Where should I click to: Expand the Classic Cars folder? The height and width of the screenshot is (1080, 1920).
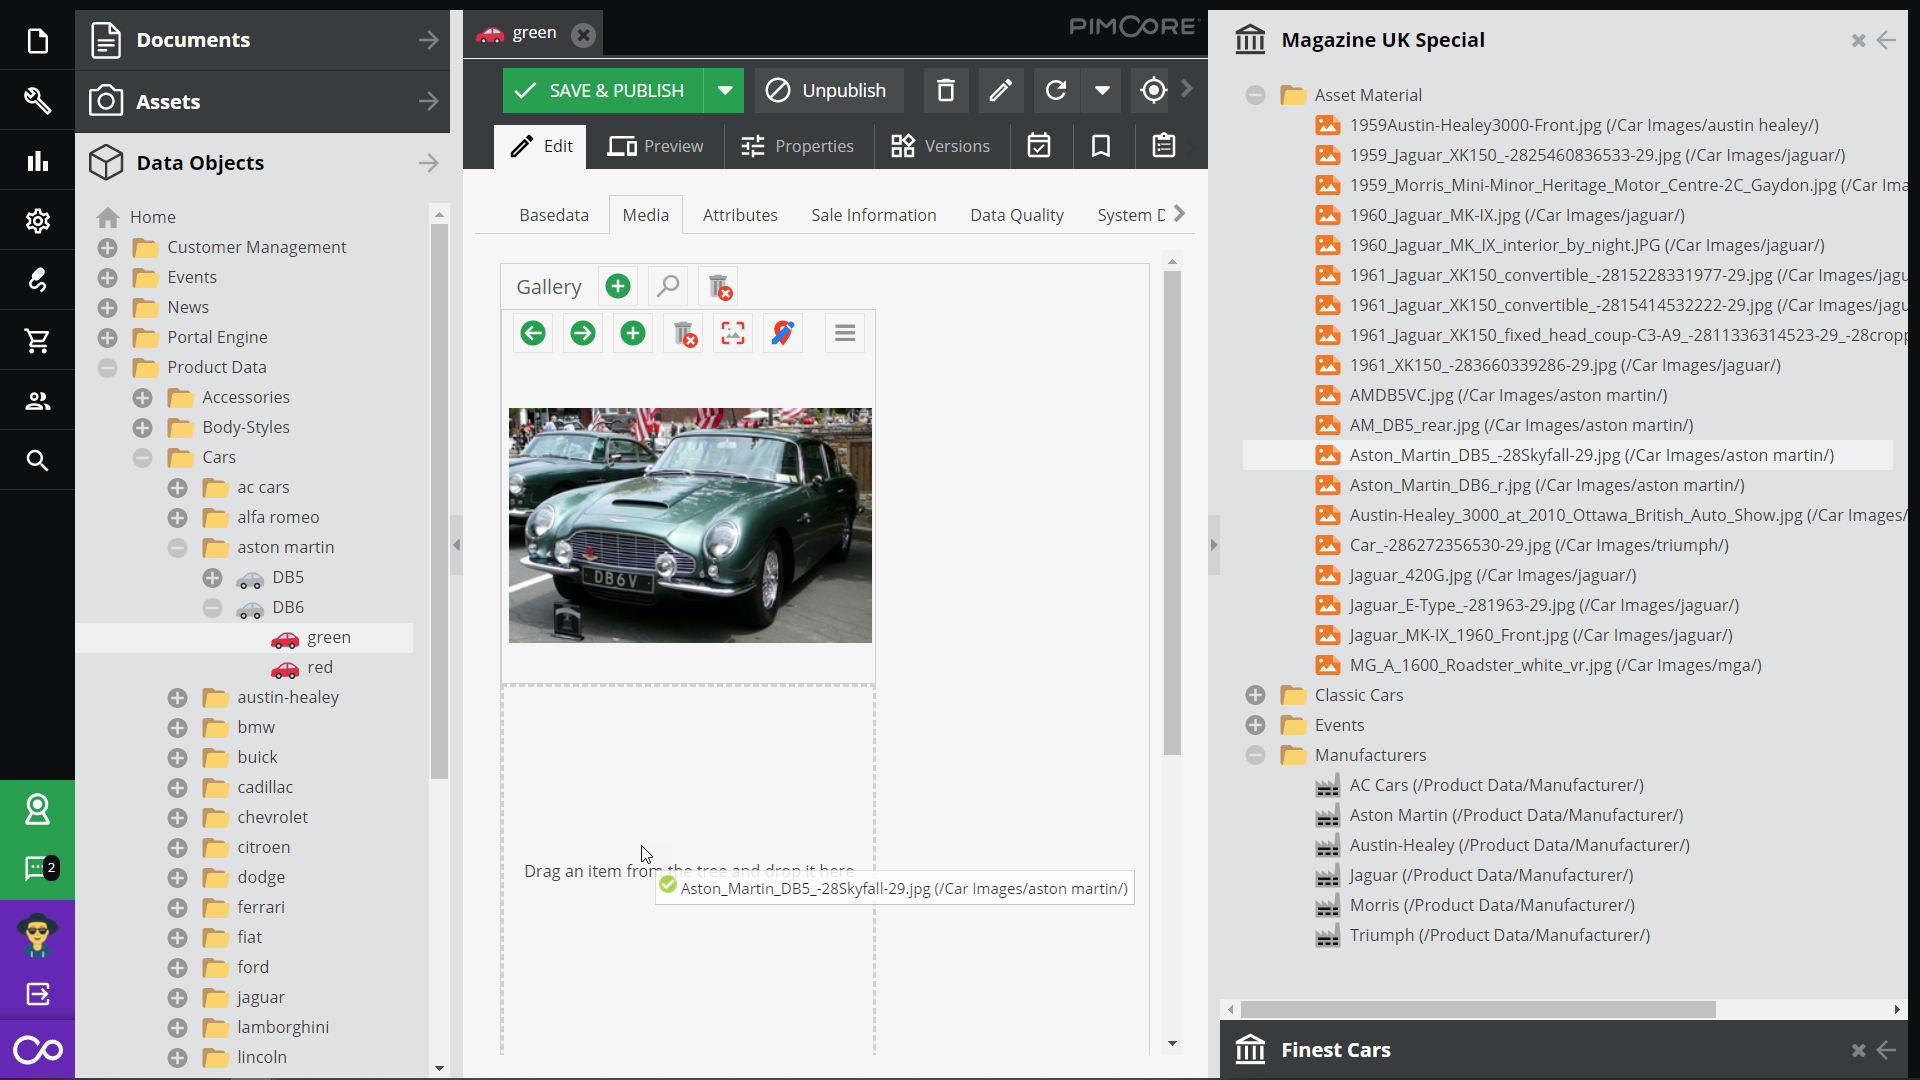tap(1255, 695)
